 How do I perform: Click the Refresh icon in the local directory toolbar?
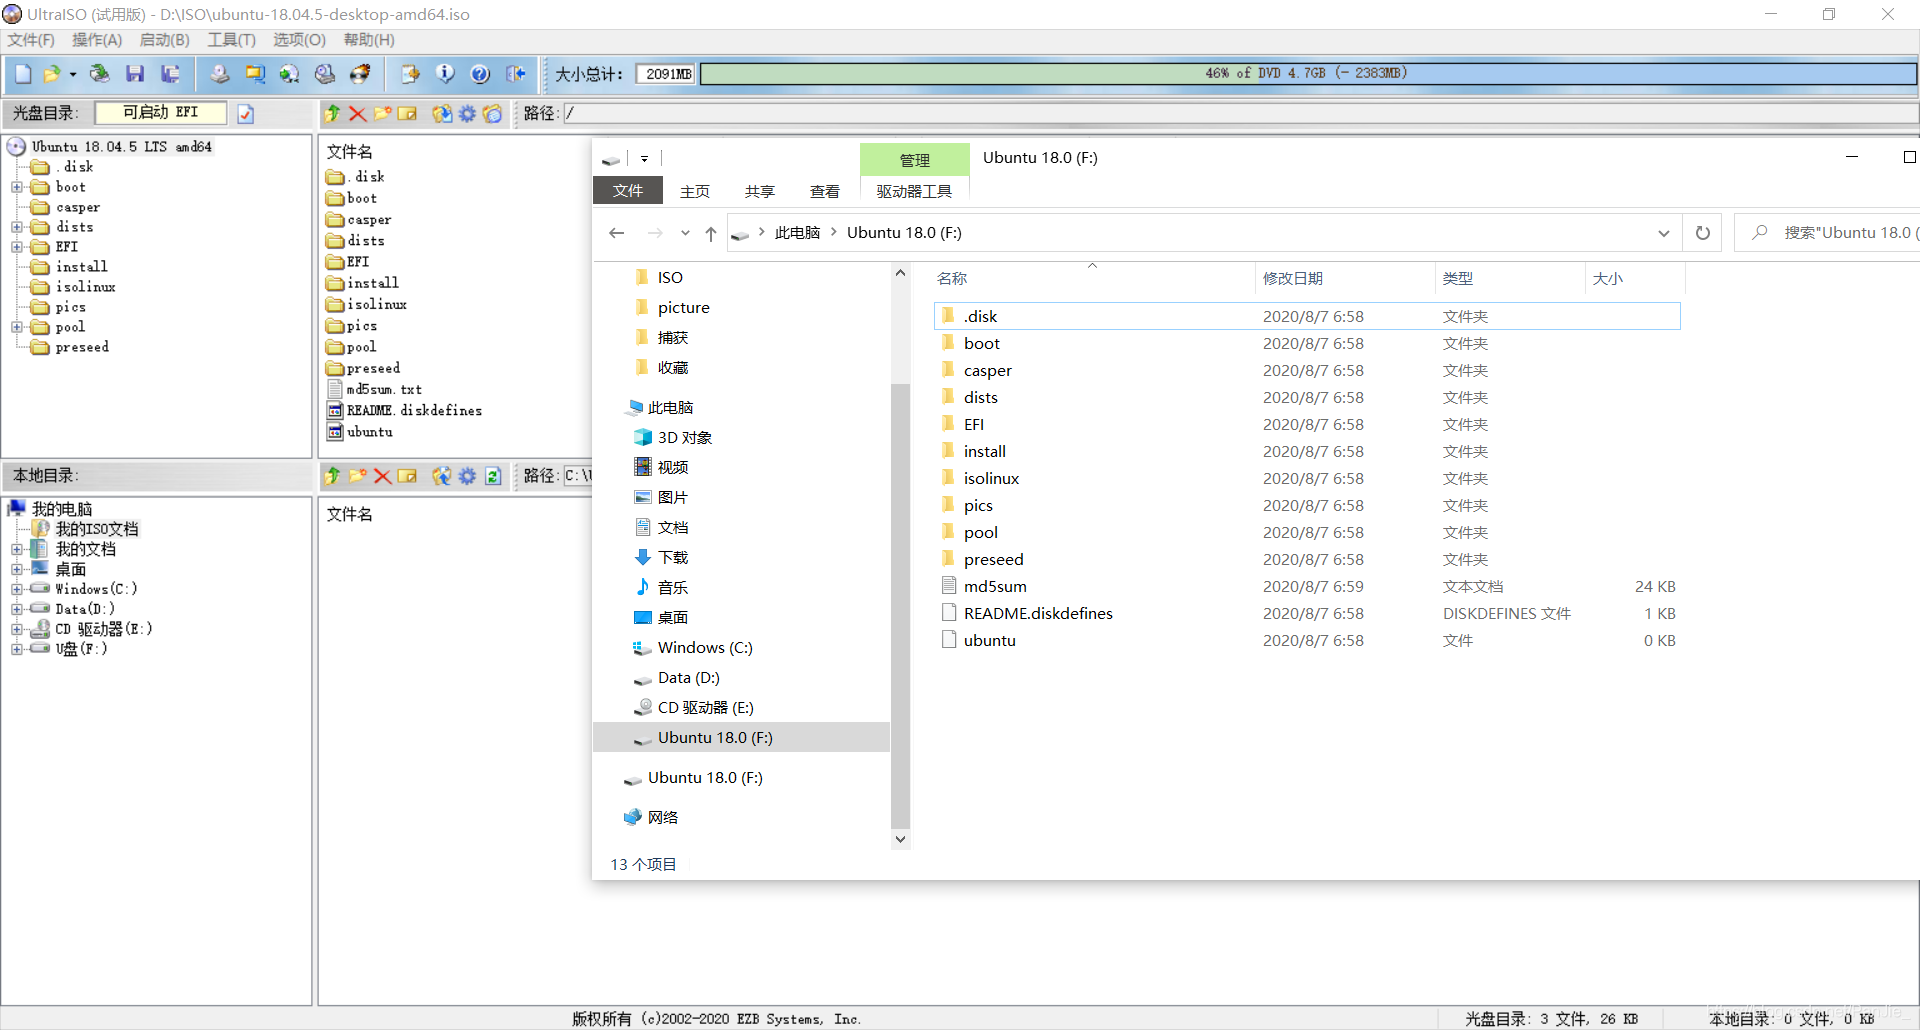(x=493, y=476)
